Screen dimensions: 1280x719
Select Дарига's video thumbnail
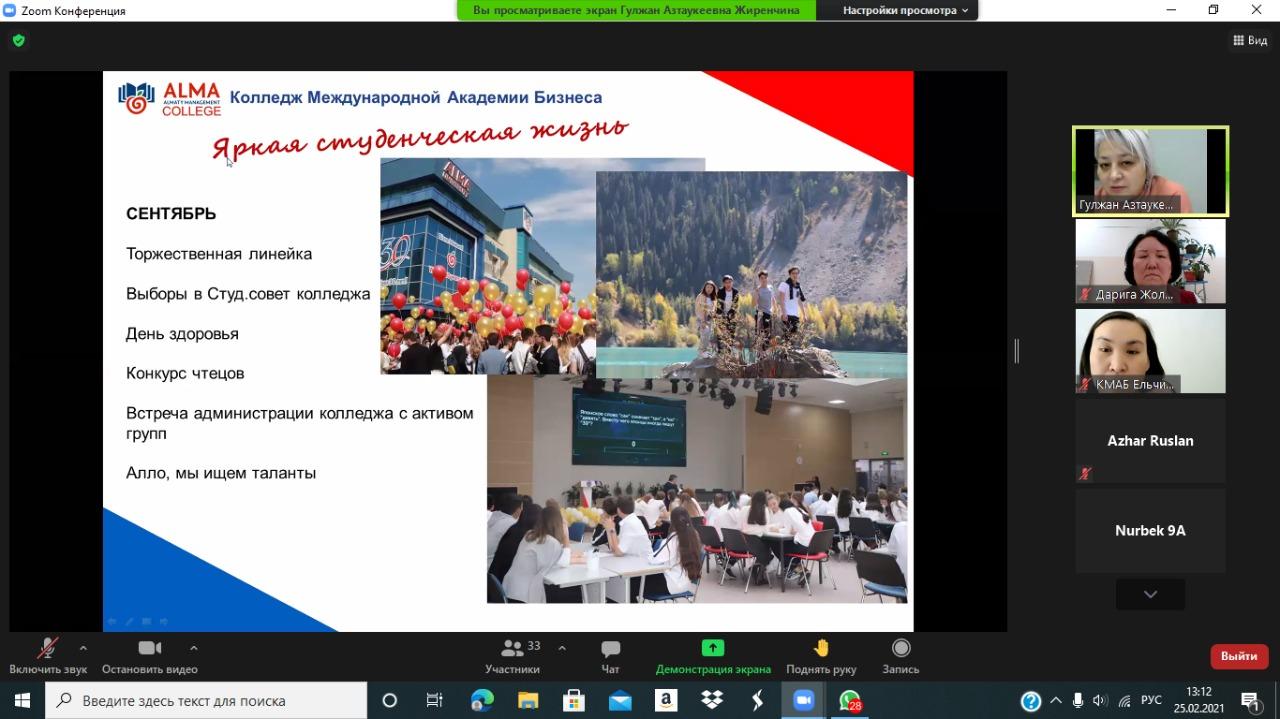tap(1150, 261)
